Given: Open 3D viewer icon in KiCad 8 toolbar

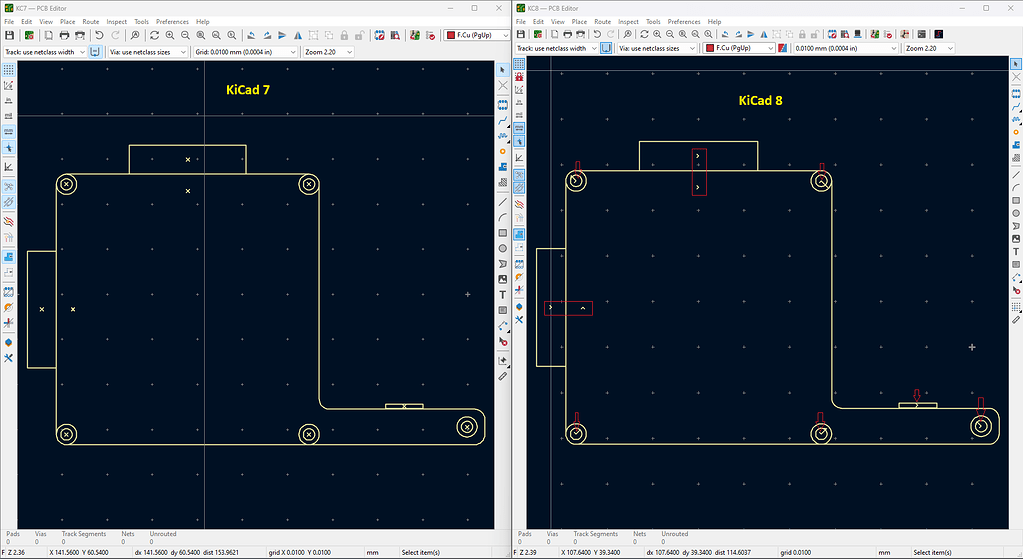Looking at the screenshot, I should click(857, 34).
